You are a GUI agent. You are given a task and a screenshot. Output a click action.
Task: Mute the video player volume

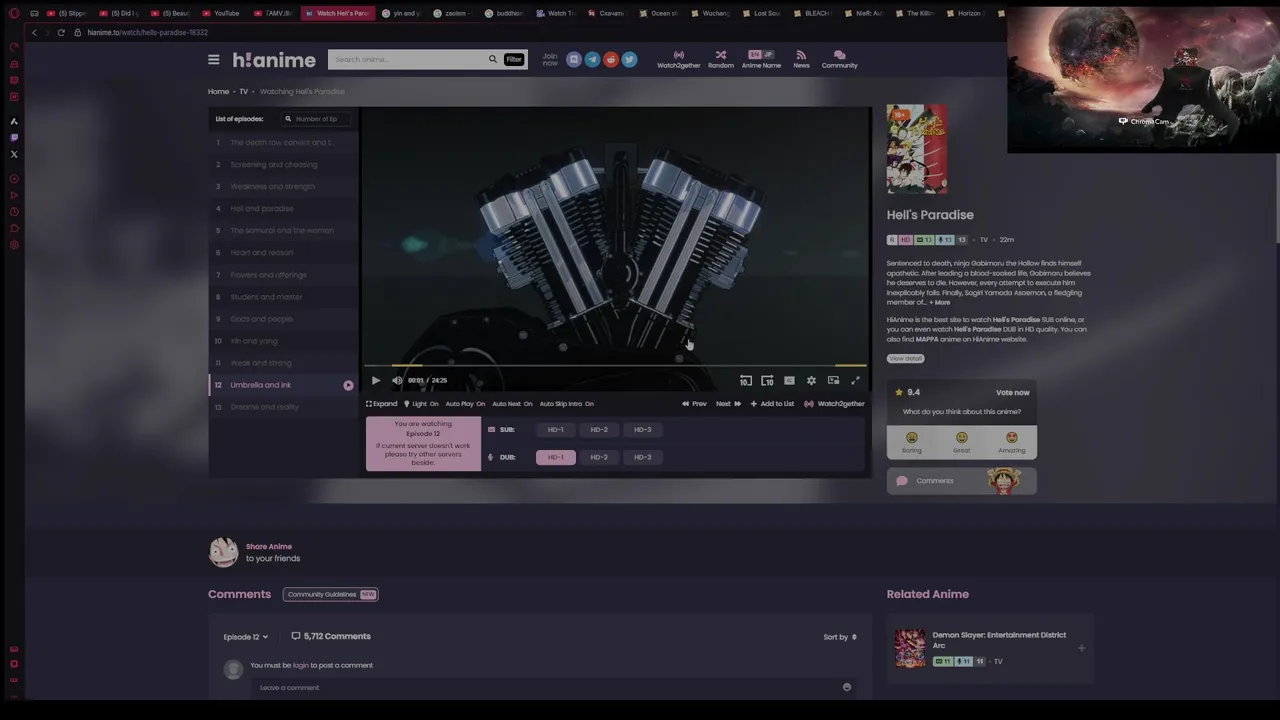click(x=397, y=380)
